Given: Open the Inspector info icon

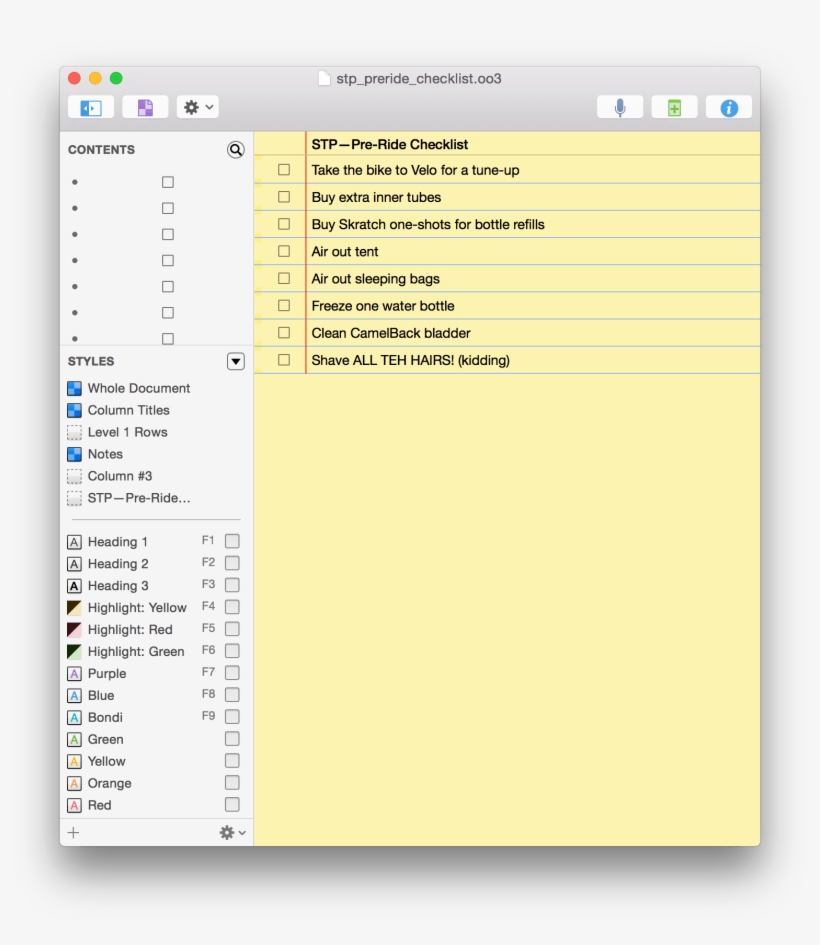Looking at the screenshot, I should tap(728, 107).
